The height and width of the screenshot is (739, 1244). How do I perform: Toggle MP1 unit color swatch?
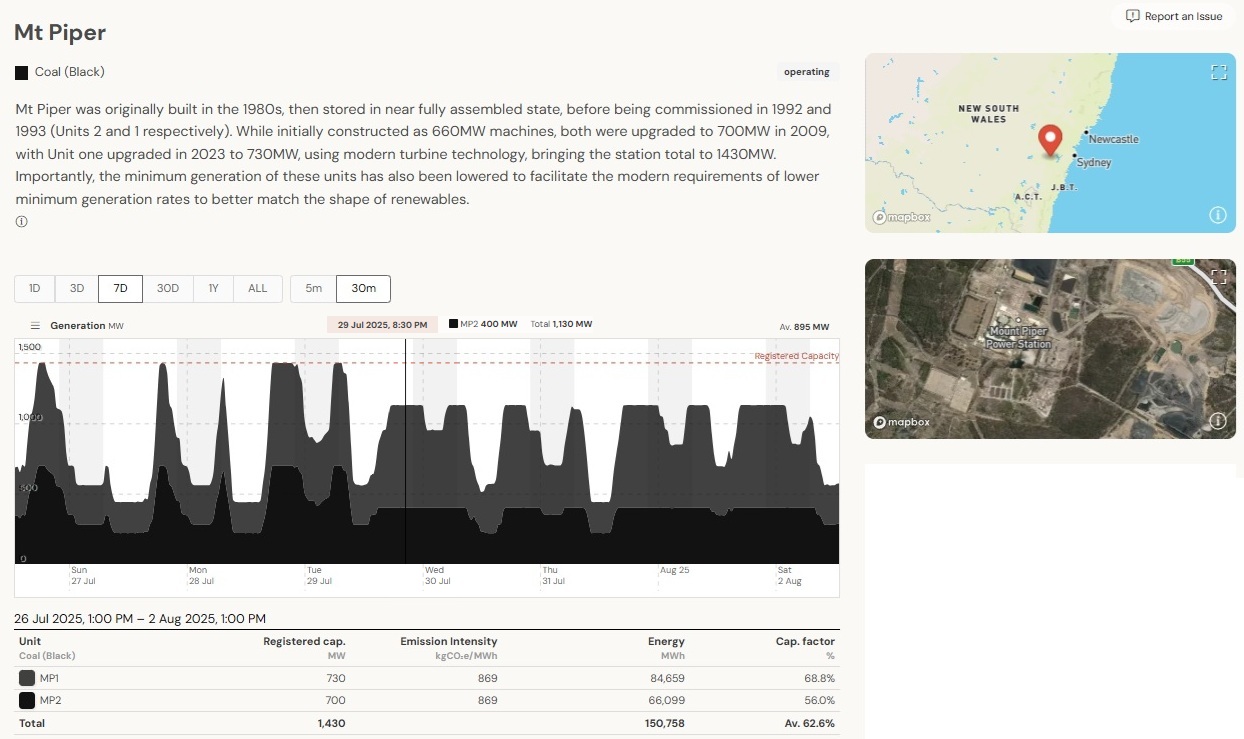[27, 678]
